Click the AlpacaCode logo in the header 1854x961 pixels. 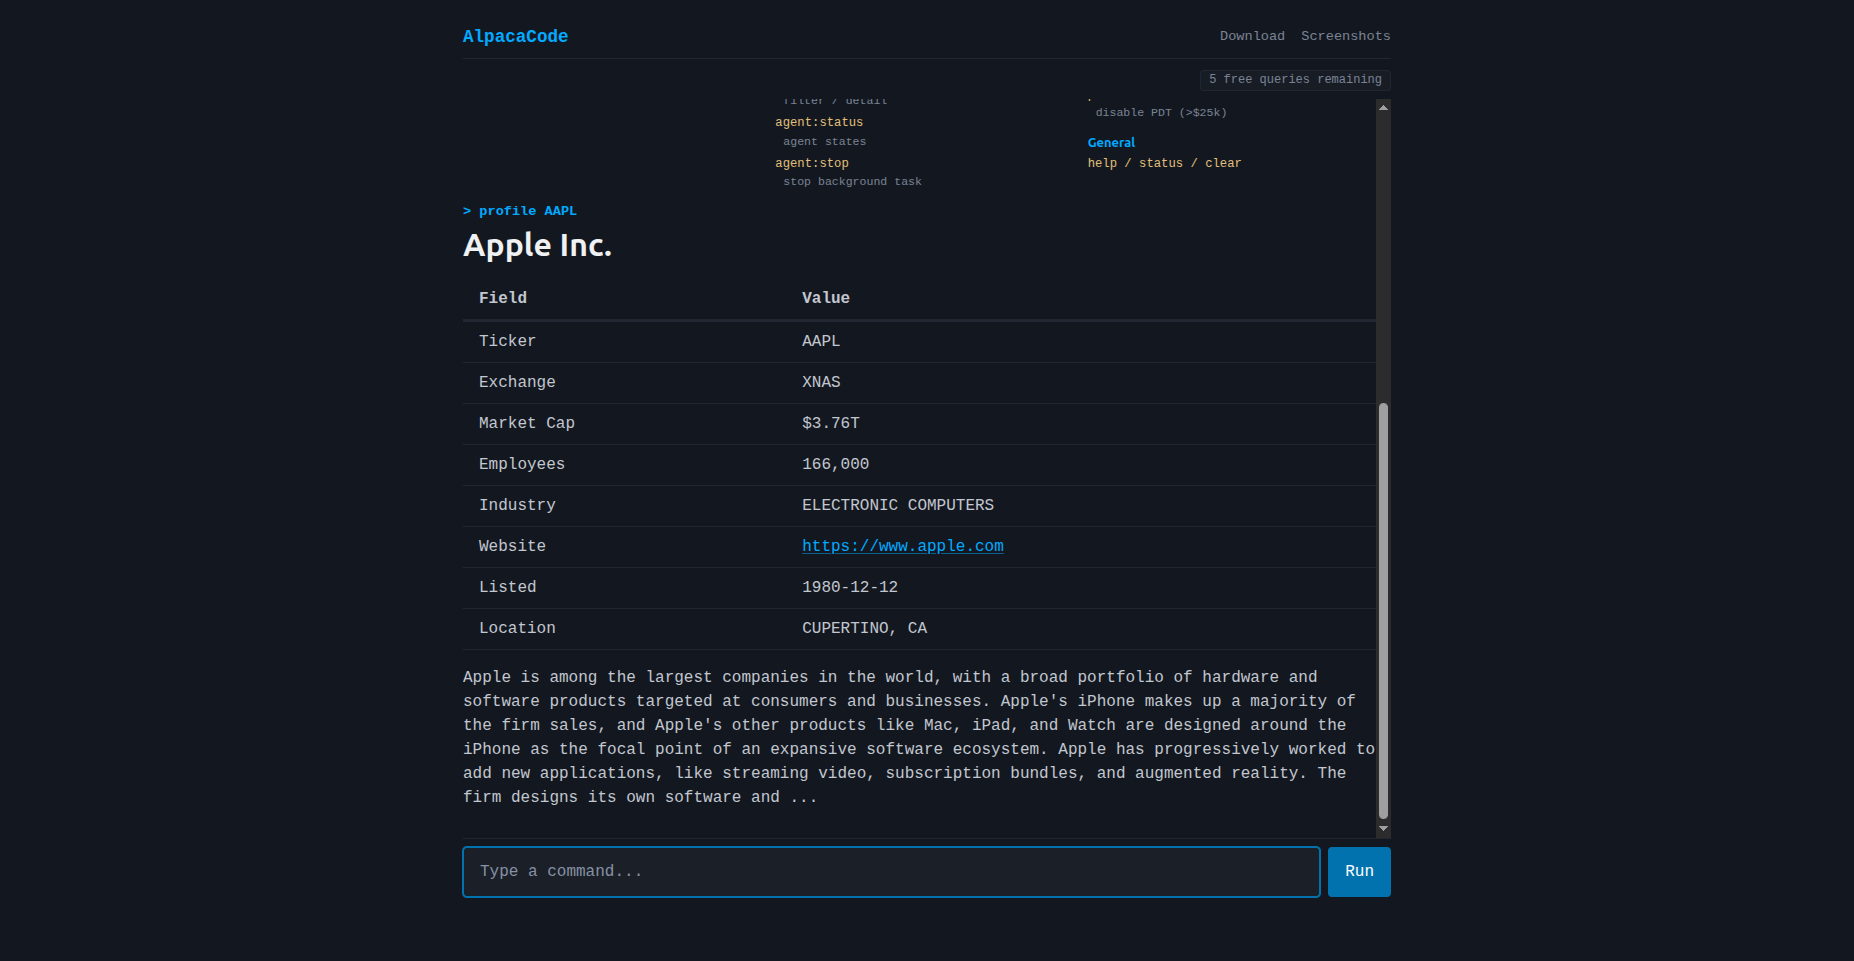coord(515,36)
